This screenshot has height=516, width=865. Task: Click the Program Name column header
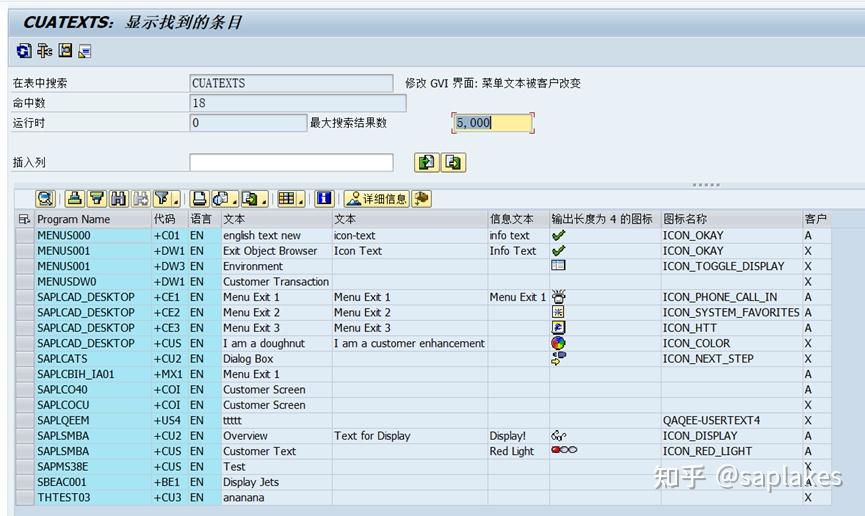[92, 219]
